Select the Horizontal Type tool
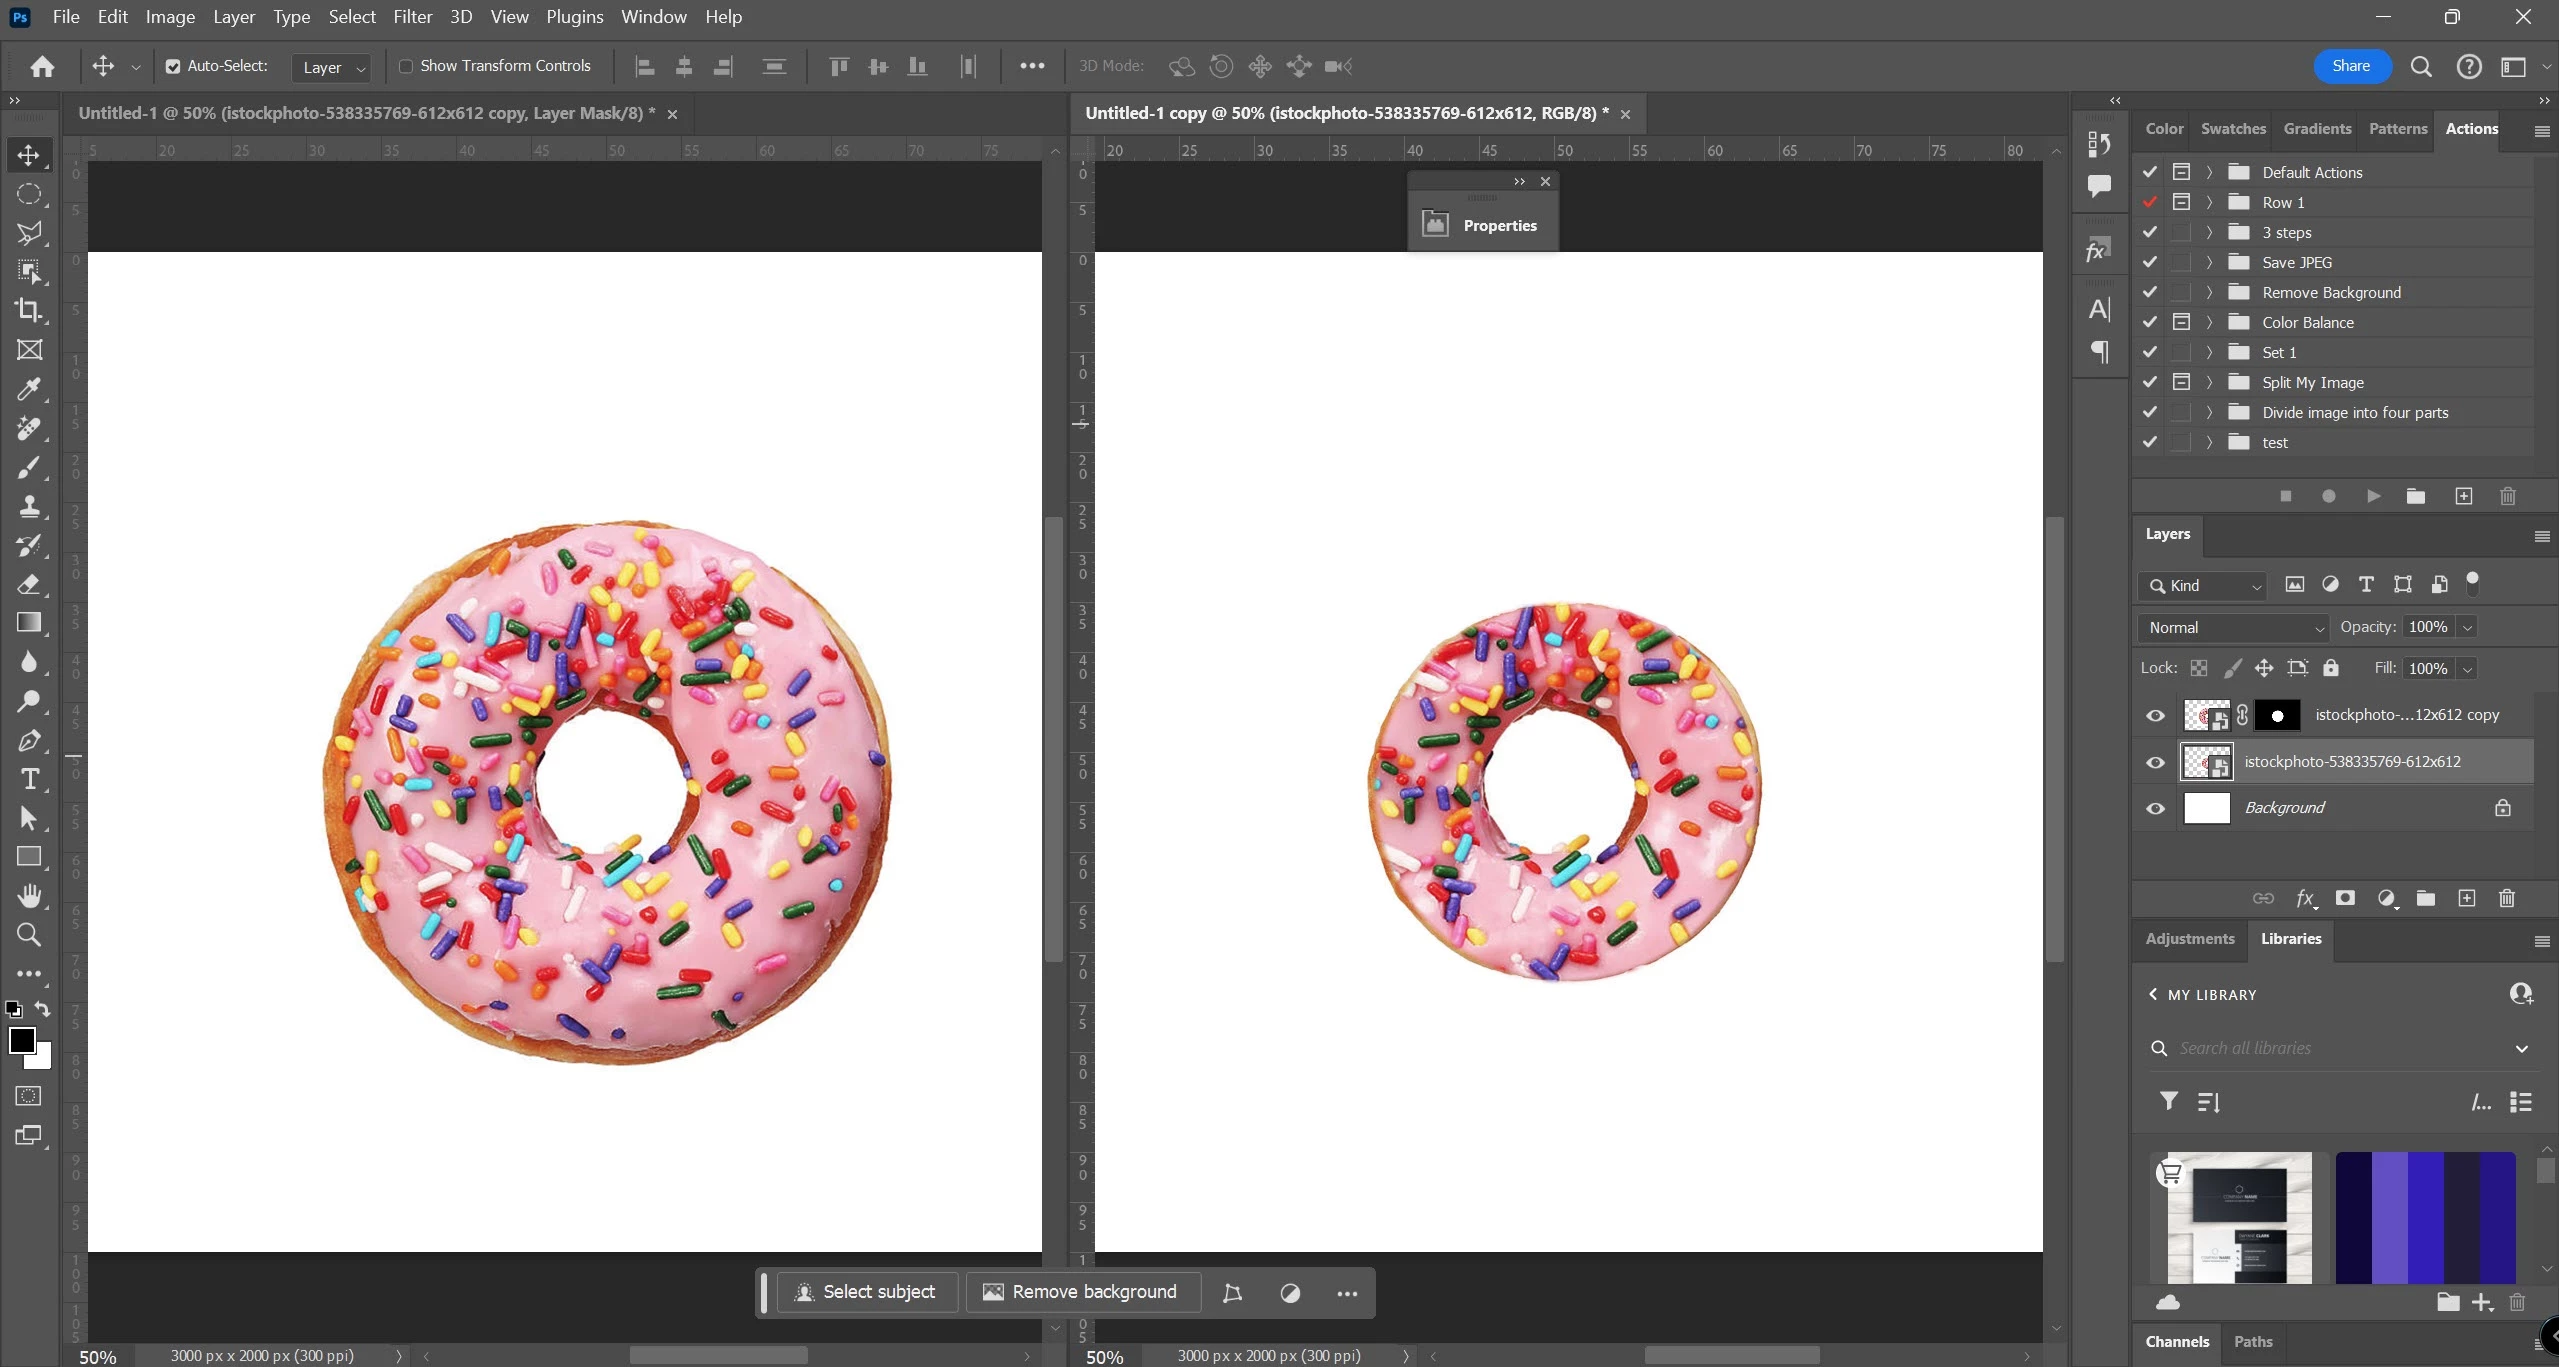2559x1367 pixels. click(x=29, y=779)
